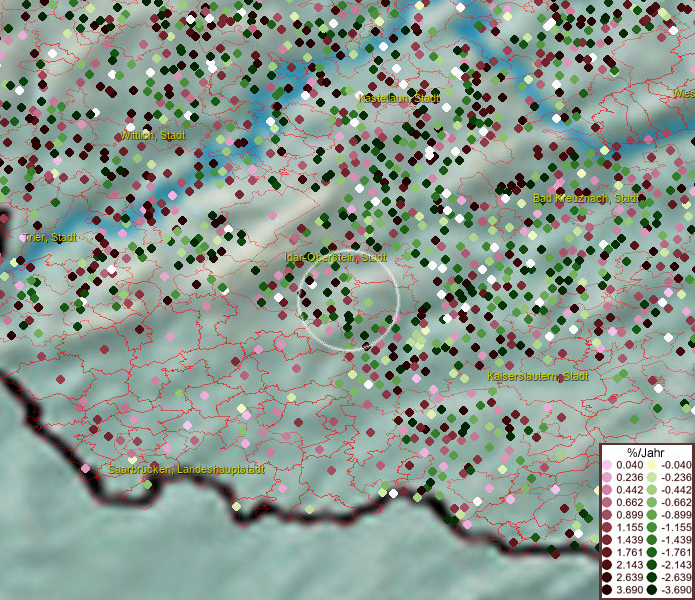Click the Wittlich, Stadt map label

[152, 135]
